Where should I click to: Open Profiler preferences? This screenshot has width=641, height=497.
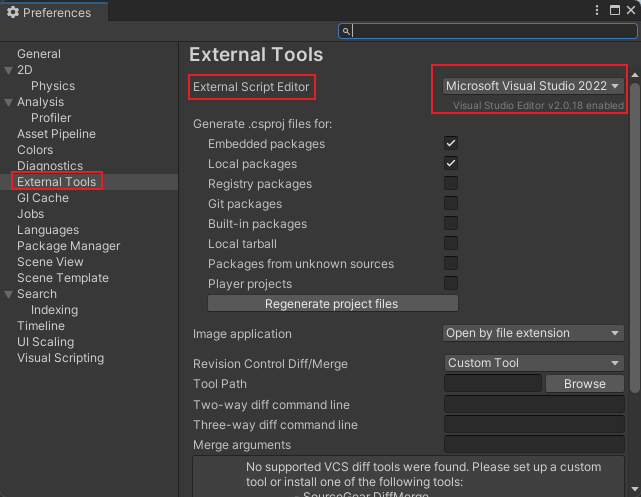[51, 118]
